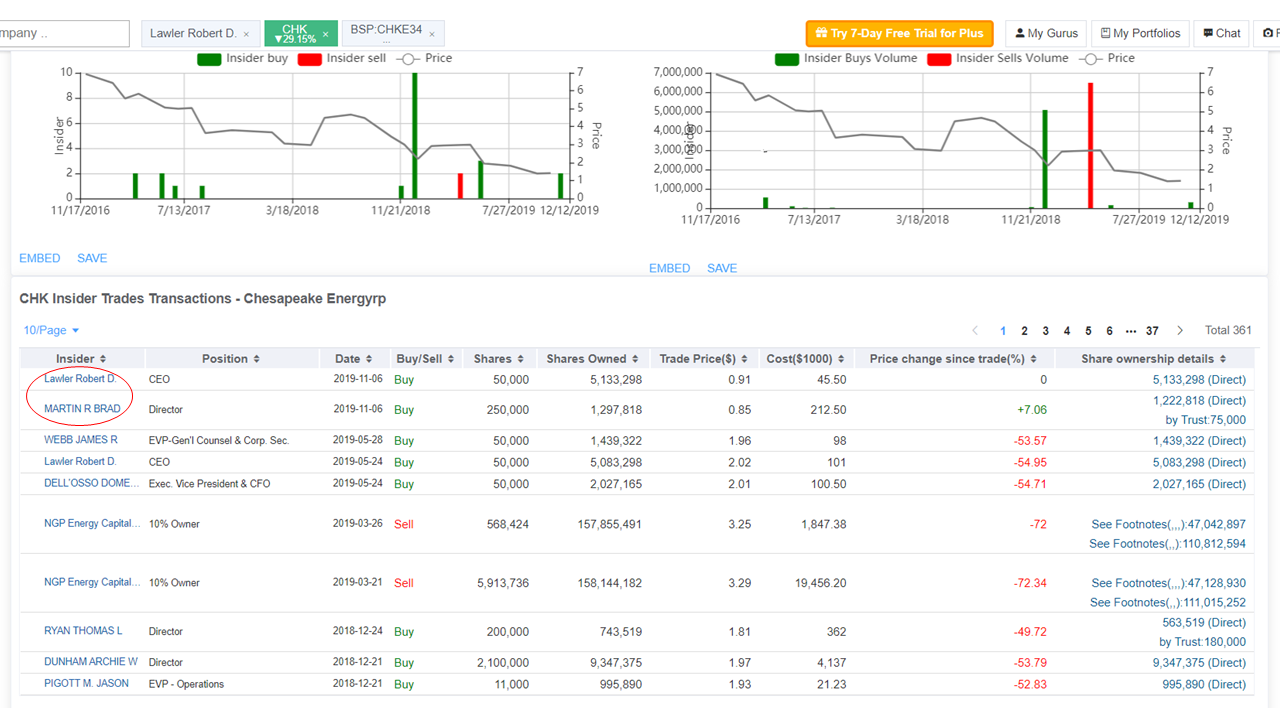Jump to page 37 in pagination
The image size is (1280, 720).
coord(1152,331)
